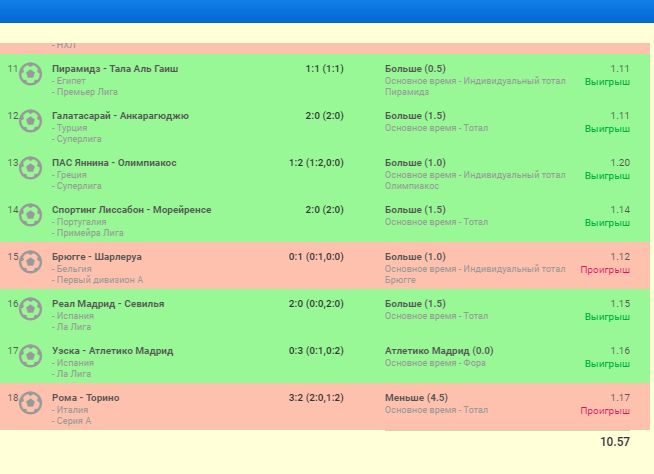
Task: Click bet Атлетико Мадрид (0.0)
Action: 439,351
